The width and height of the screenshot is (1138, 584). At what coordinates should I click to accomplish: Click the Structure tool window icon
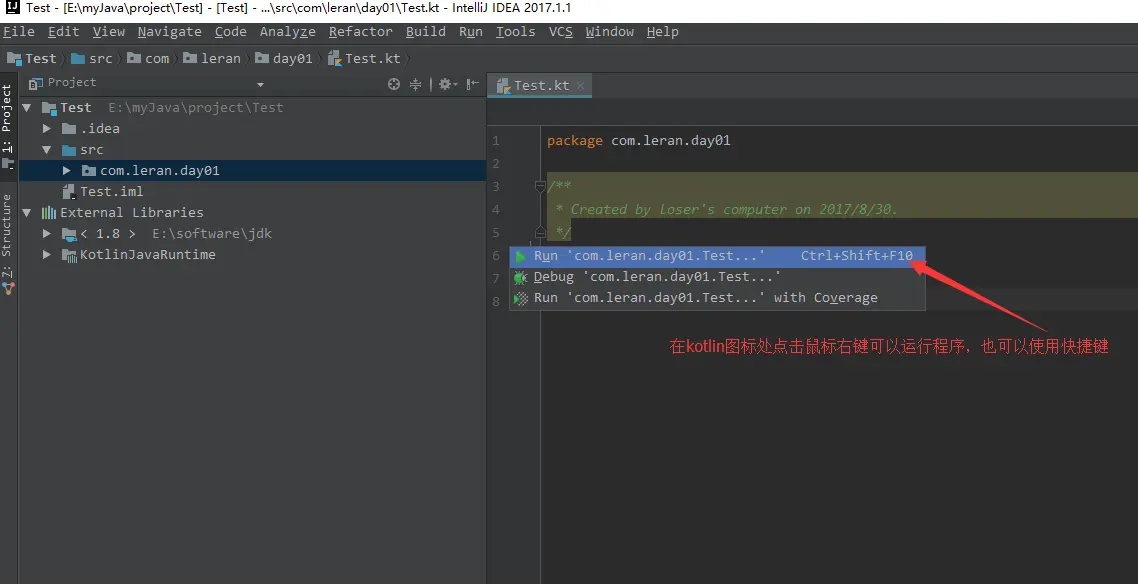[x=7, y=289]
